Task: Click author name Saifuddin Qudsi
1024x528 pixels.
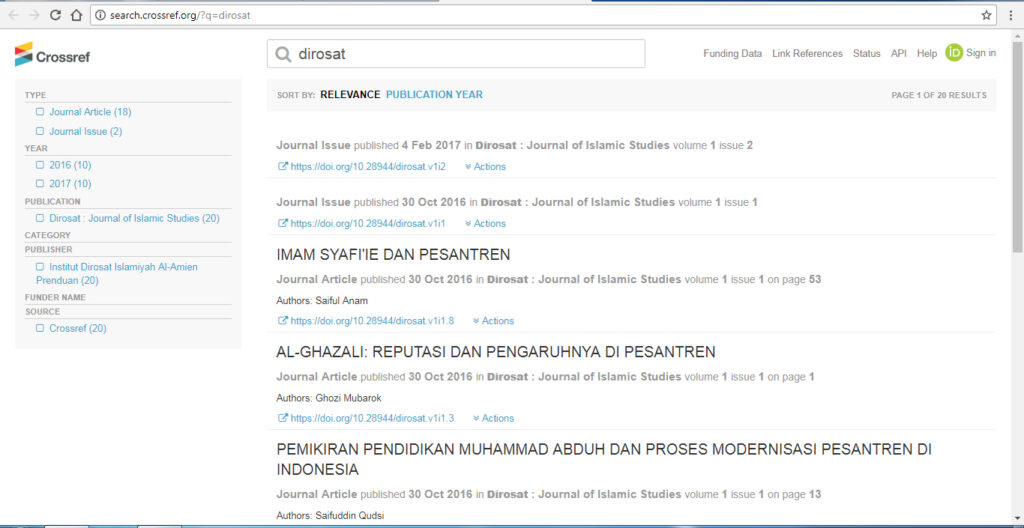Action: (349, 516)
